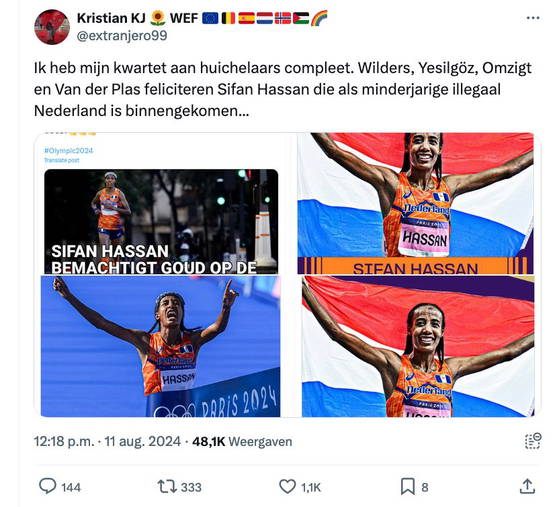555x507 pixels.
Task: Click the reply speech bubble icon
Action: tap(47, 486)
